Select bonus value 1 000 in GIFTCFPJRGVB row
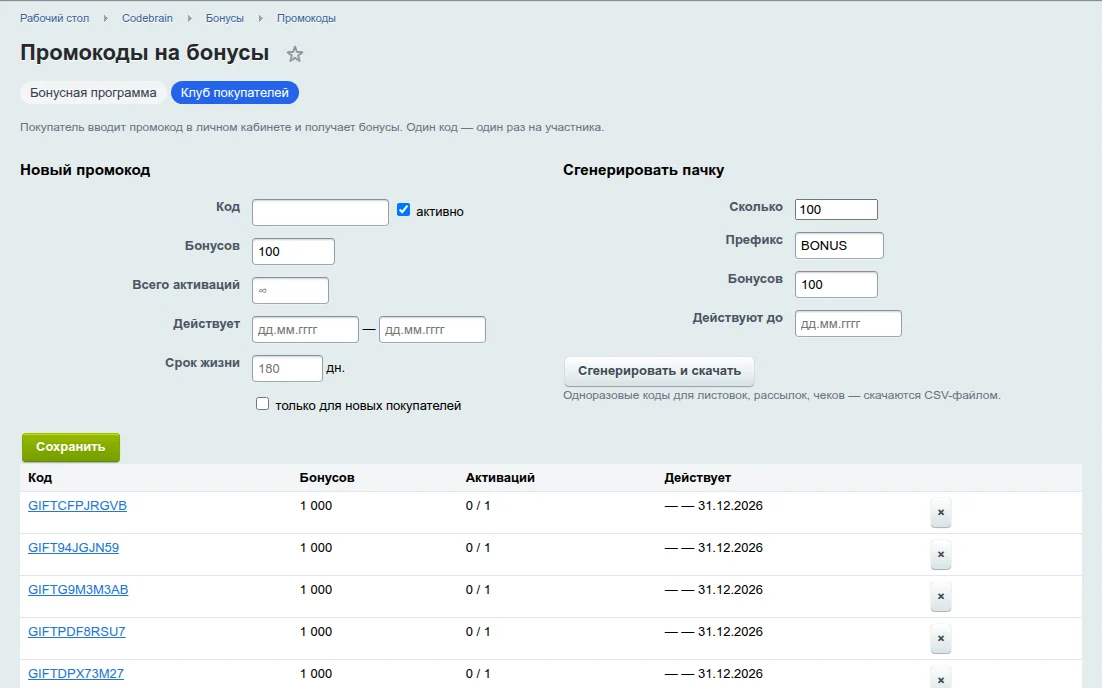Viewport: 1102px width, 688px height. point(316,506)
